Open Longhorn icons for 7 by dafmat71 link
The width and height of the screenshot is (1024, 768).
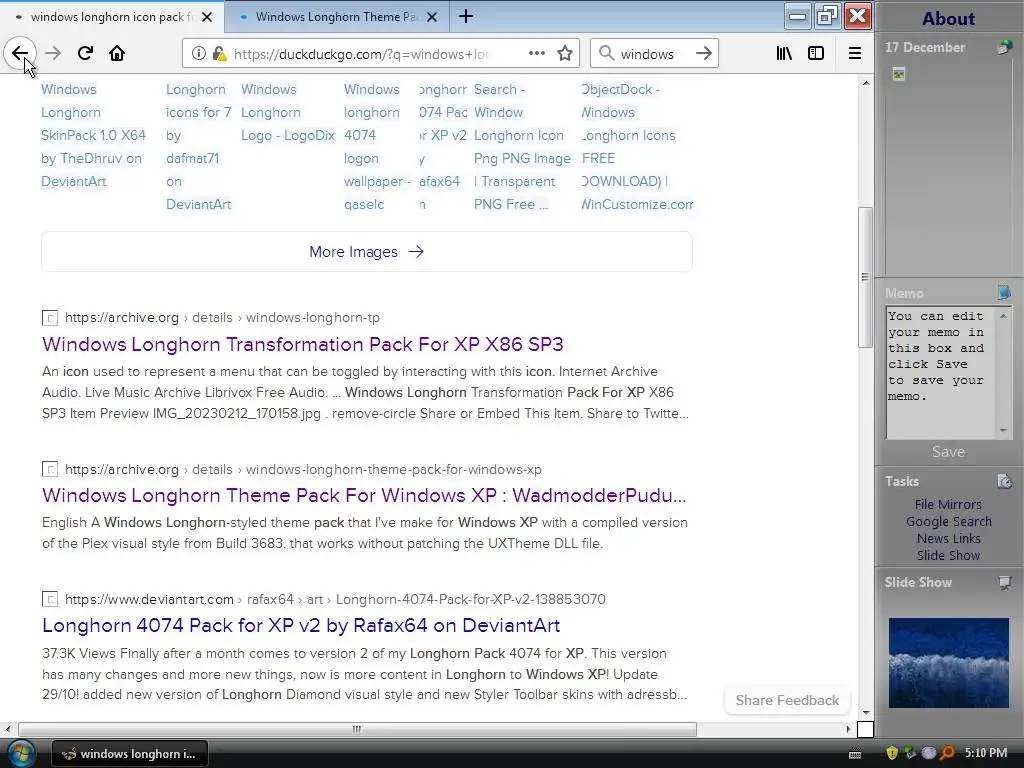[x=199, y=147]
